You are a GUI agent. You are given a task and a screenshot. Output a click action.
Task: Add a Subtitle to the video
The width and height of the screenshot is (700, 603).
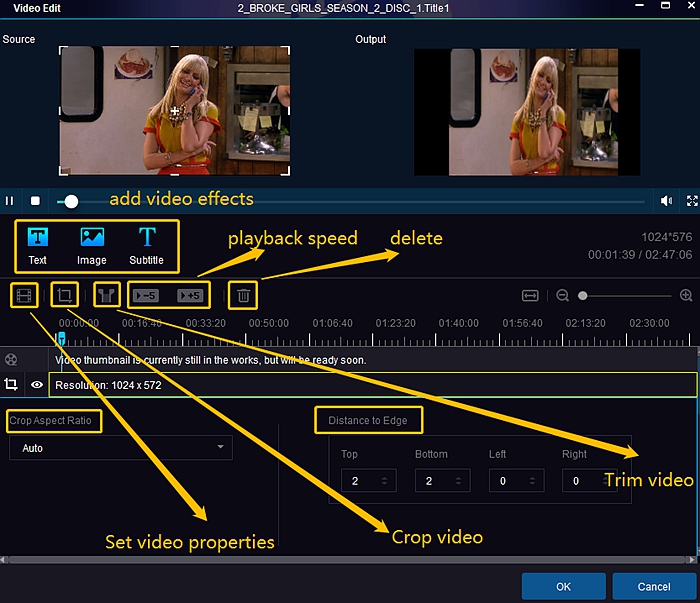pos(146,246)
